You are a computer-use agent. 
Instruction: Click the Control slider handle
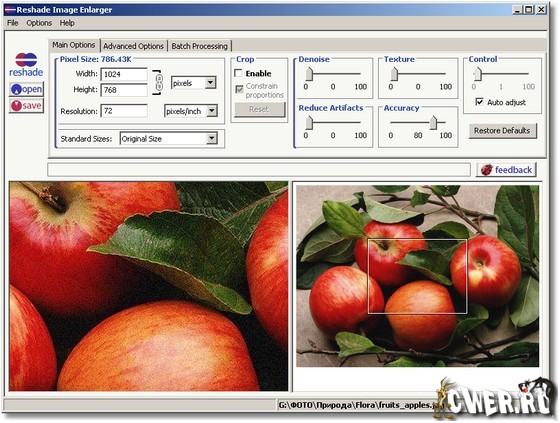478,74
